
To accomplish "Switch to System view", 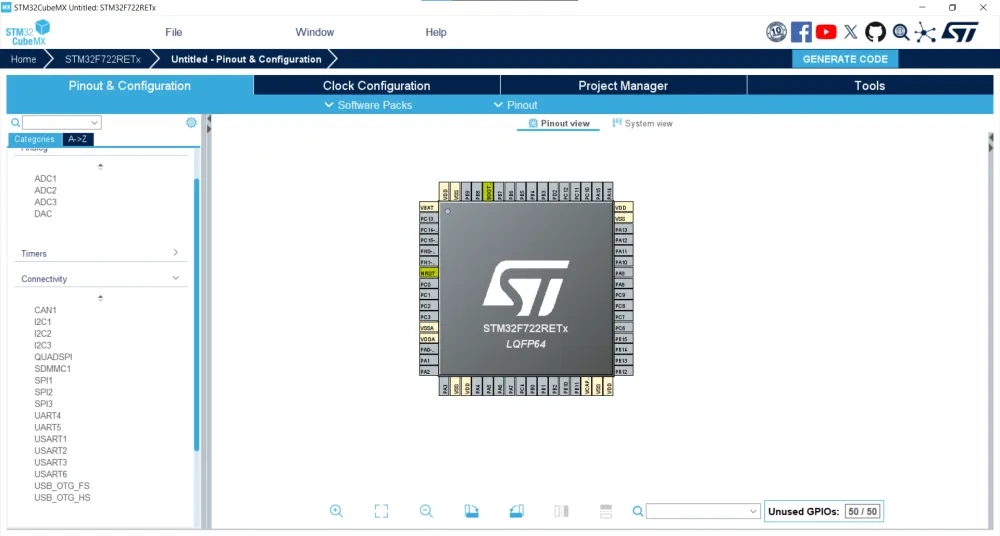I will 642,123.
